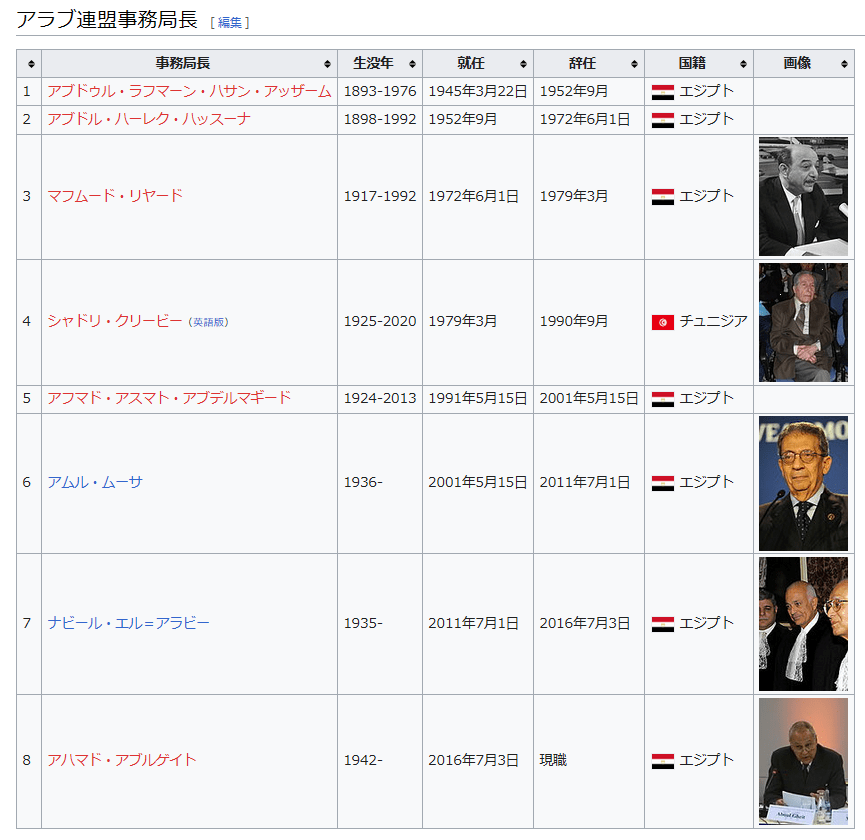Follow the 英語版 link beside シャドリ・クリービー
The image size is (865, 840).
click(x=208, y=322)
